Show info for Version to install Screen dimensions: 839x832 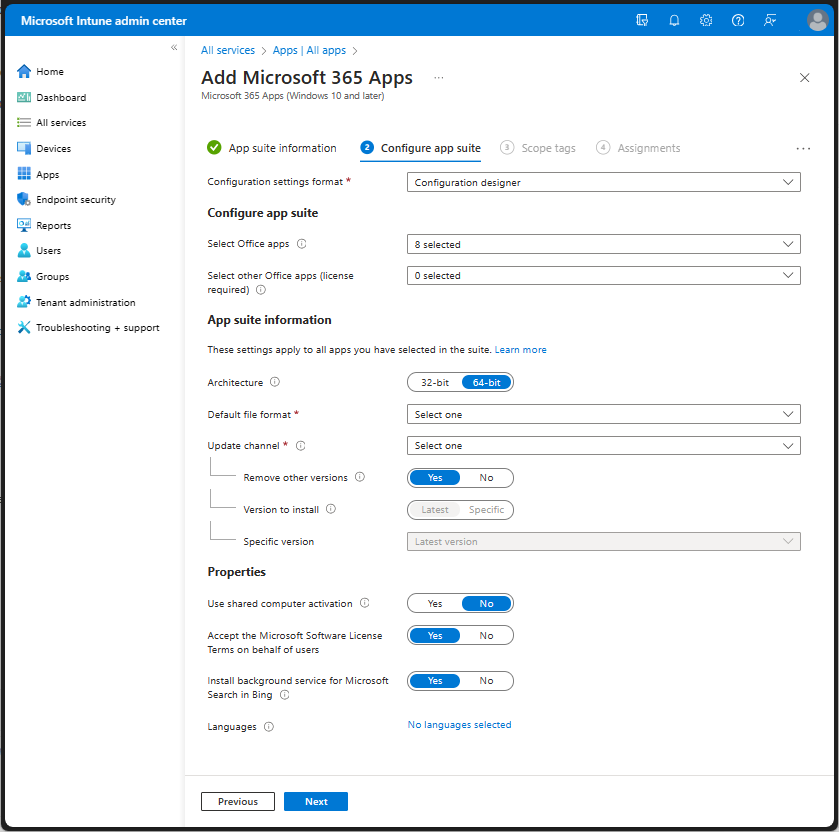[331, 509]
